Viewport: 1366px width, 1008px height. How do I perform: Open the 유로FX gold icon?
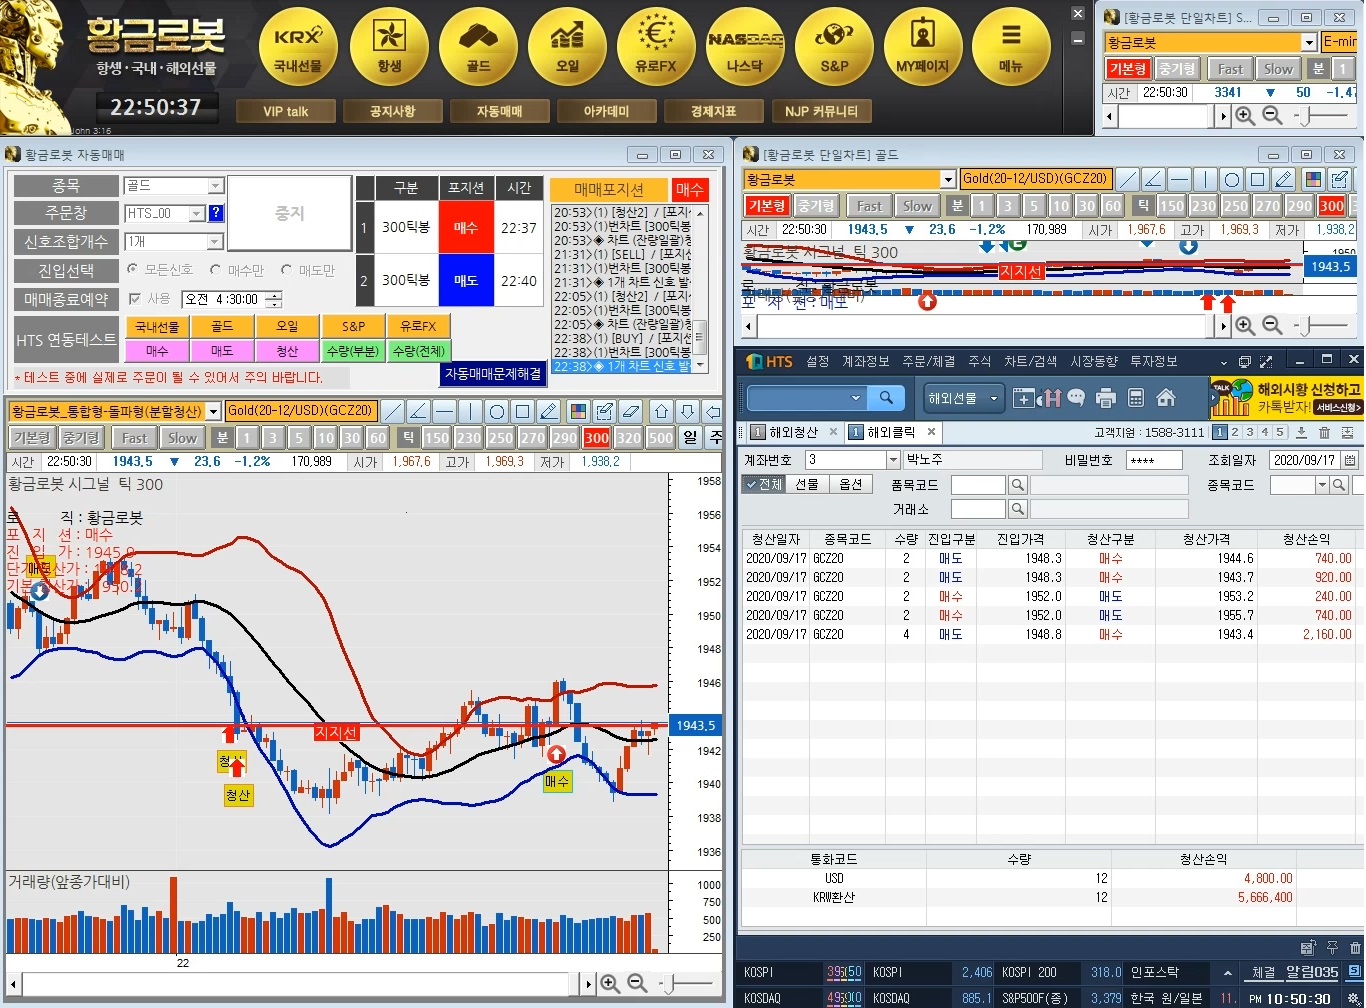[656, 46]
